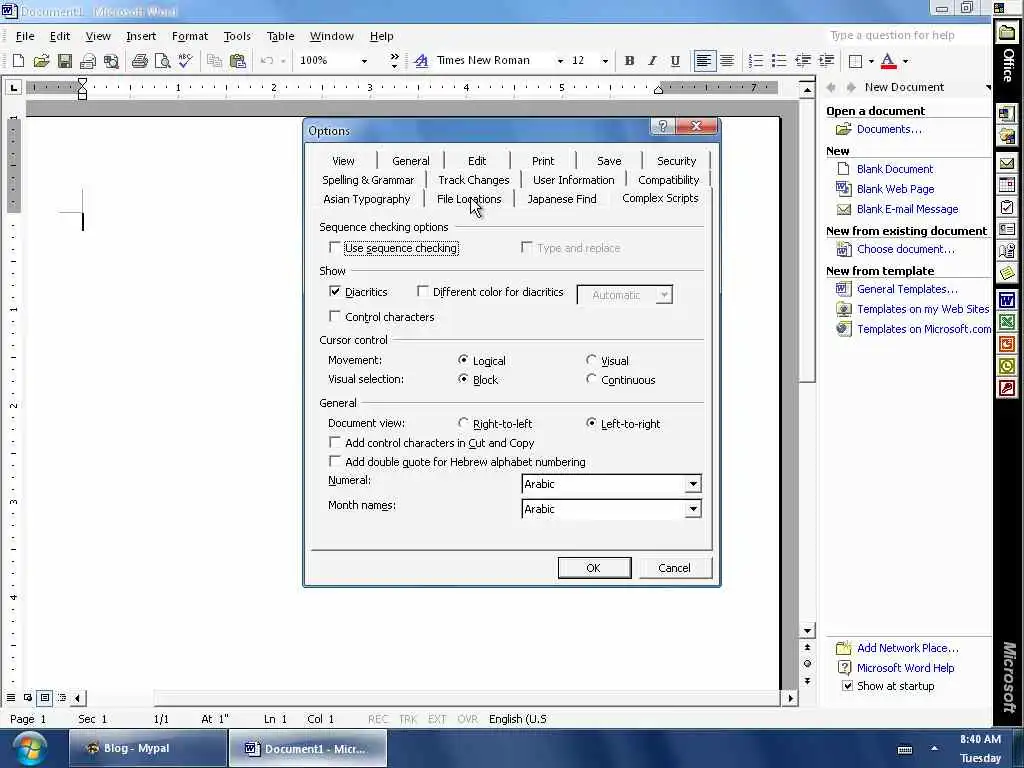Open the New Document task pane menu arrow

click(x=987, y=87)
